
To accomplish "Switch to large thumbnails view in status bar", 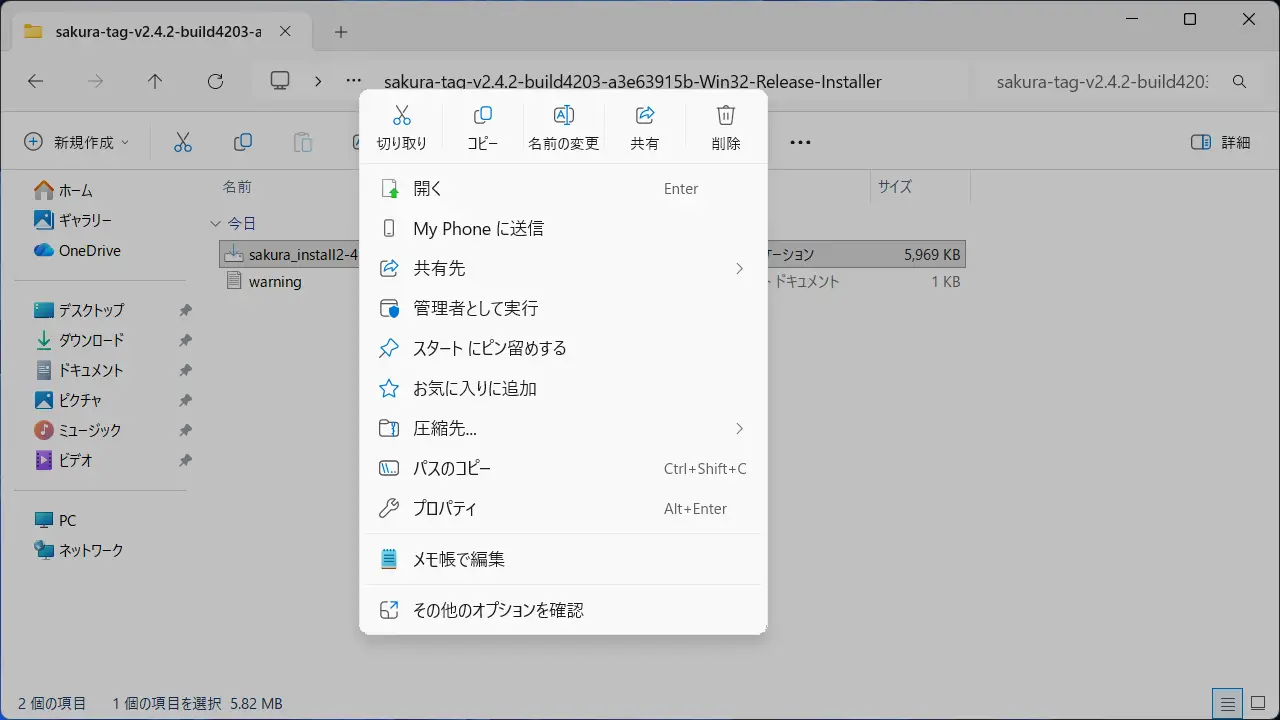I will [x=1258, y=702].
